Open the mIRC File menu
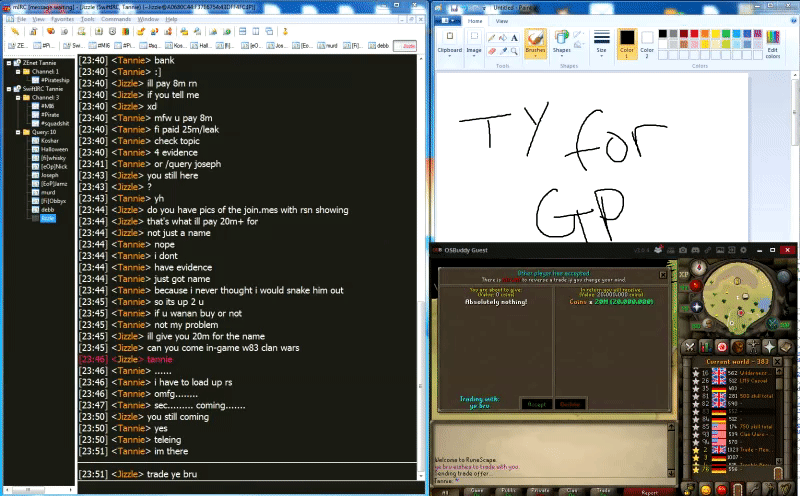This screenshot has width=800, height=496. tap(21, 19)
